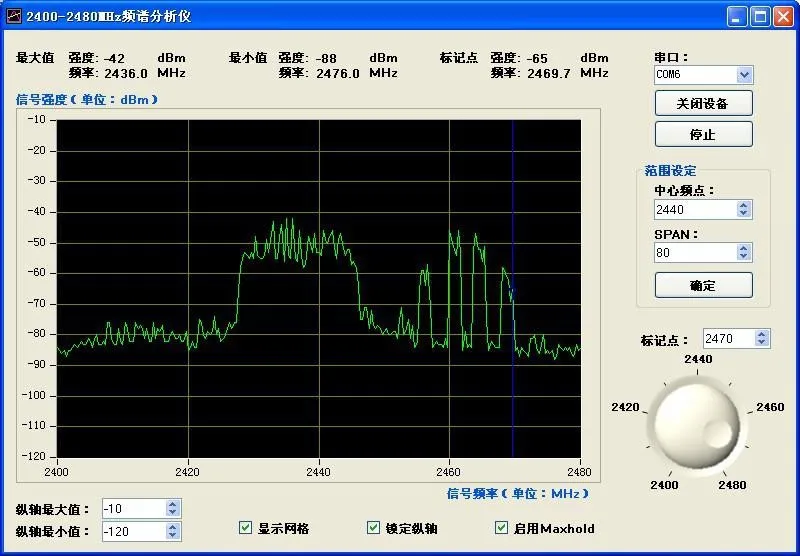This screenshot has width=800, height=556.
Task: Open the COM6 serial port dropdown
Action: coord(744,75)
